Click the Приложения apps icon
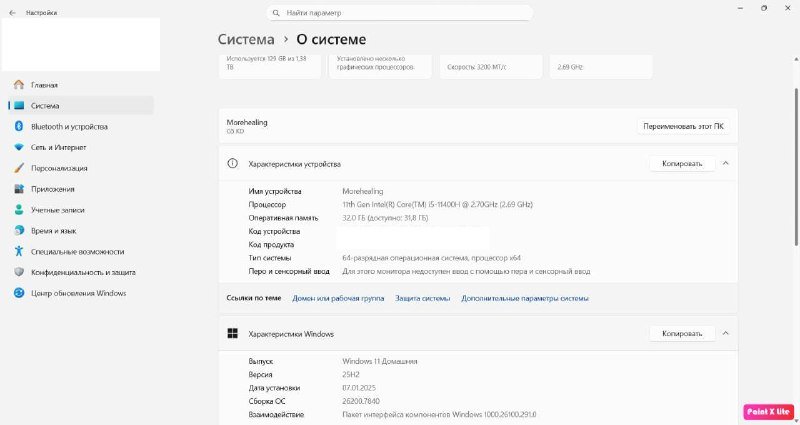 tap(19, 189)
